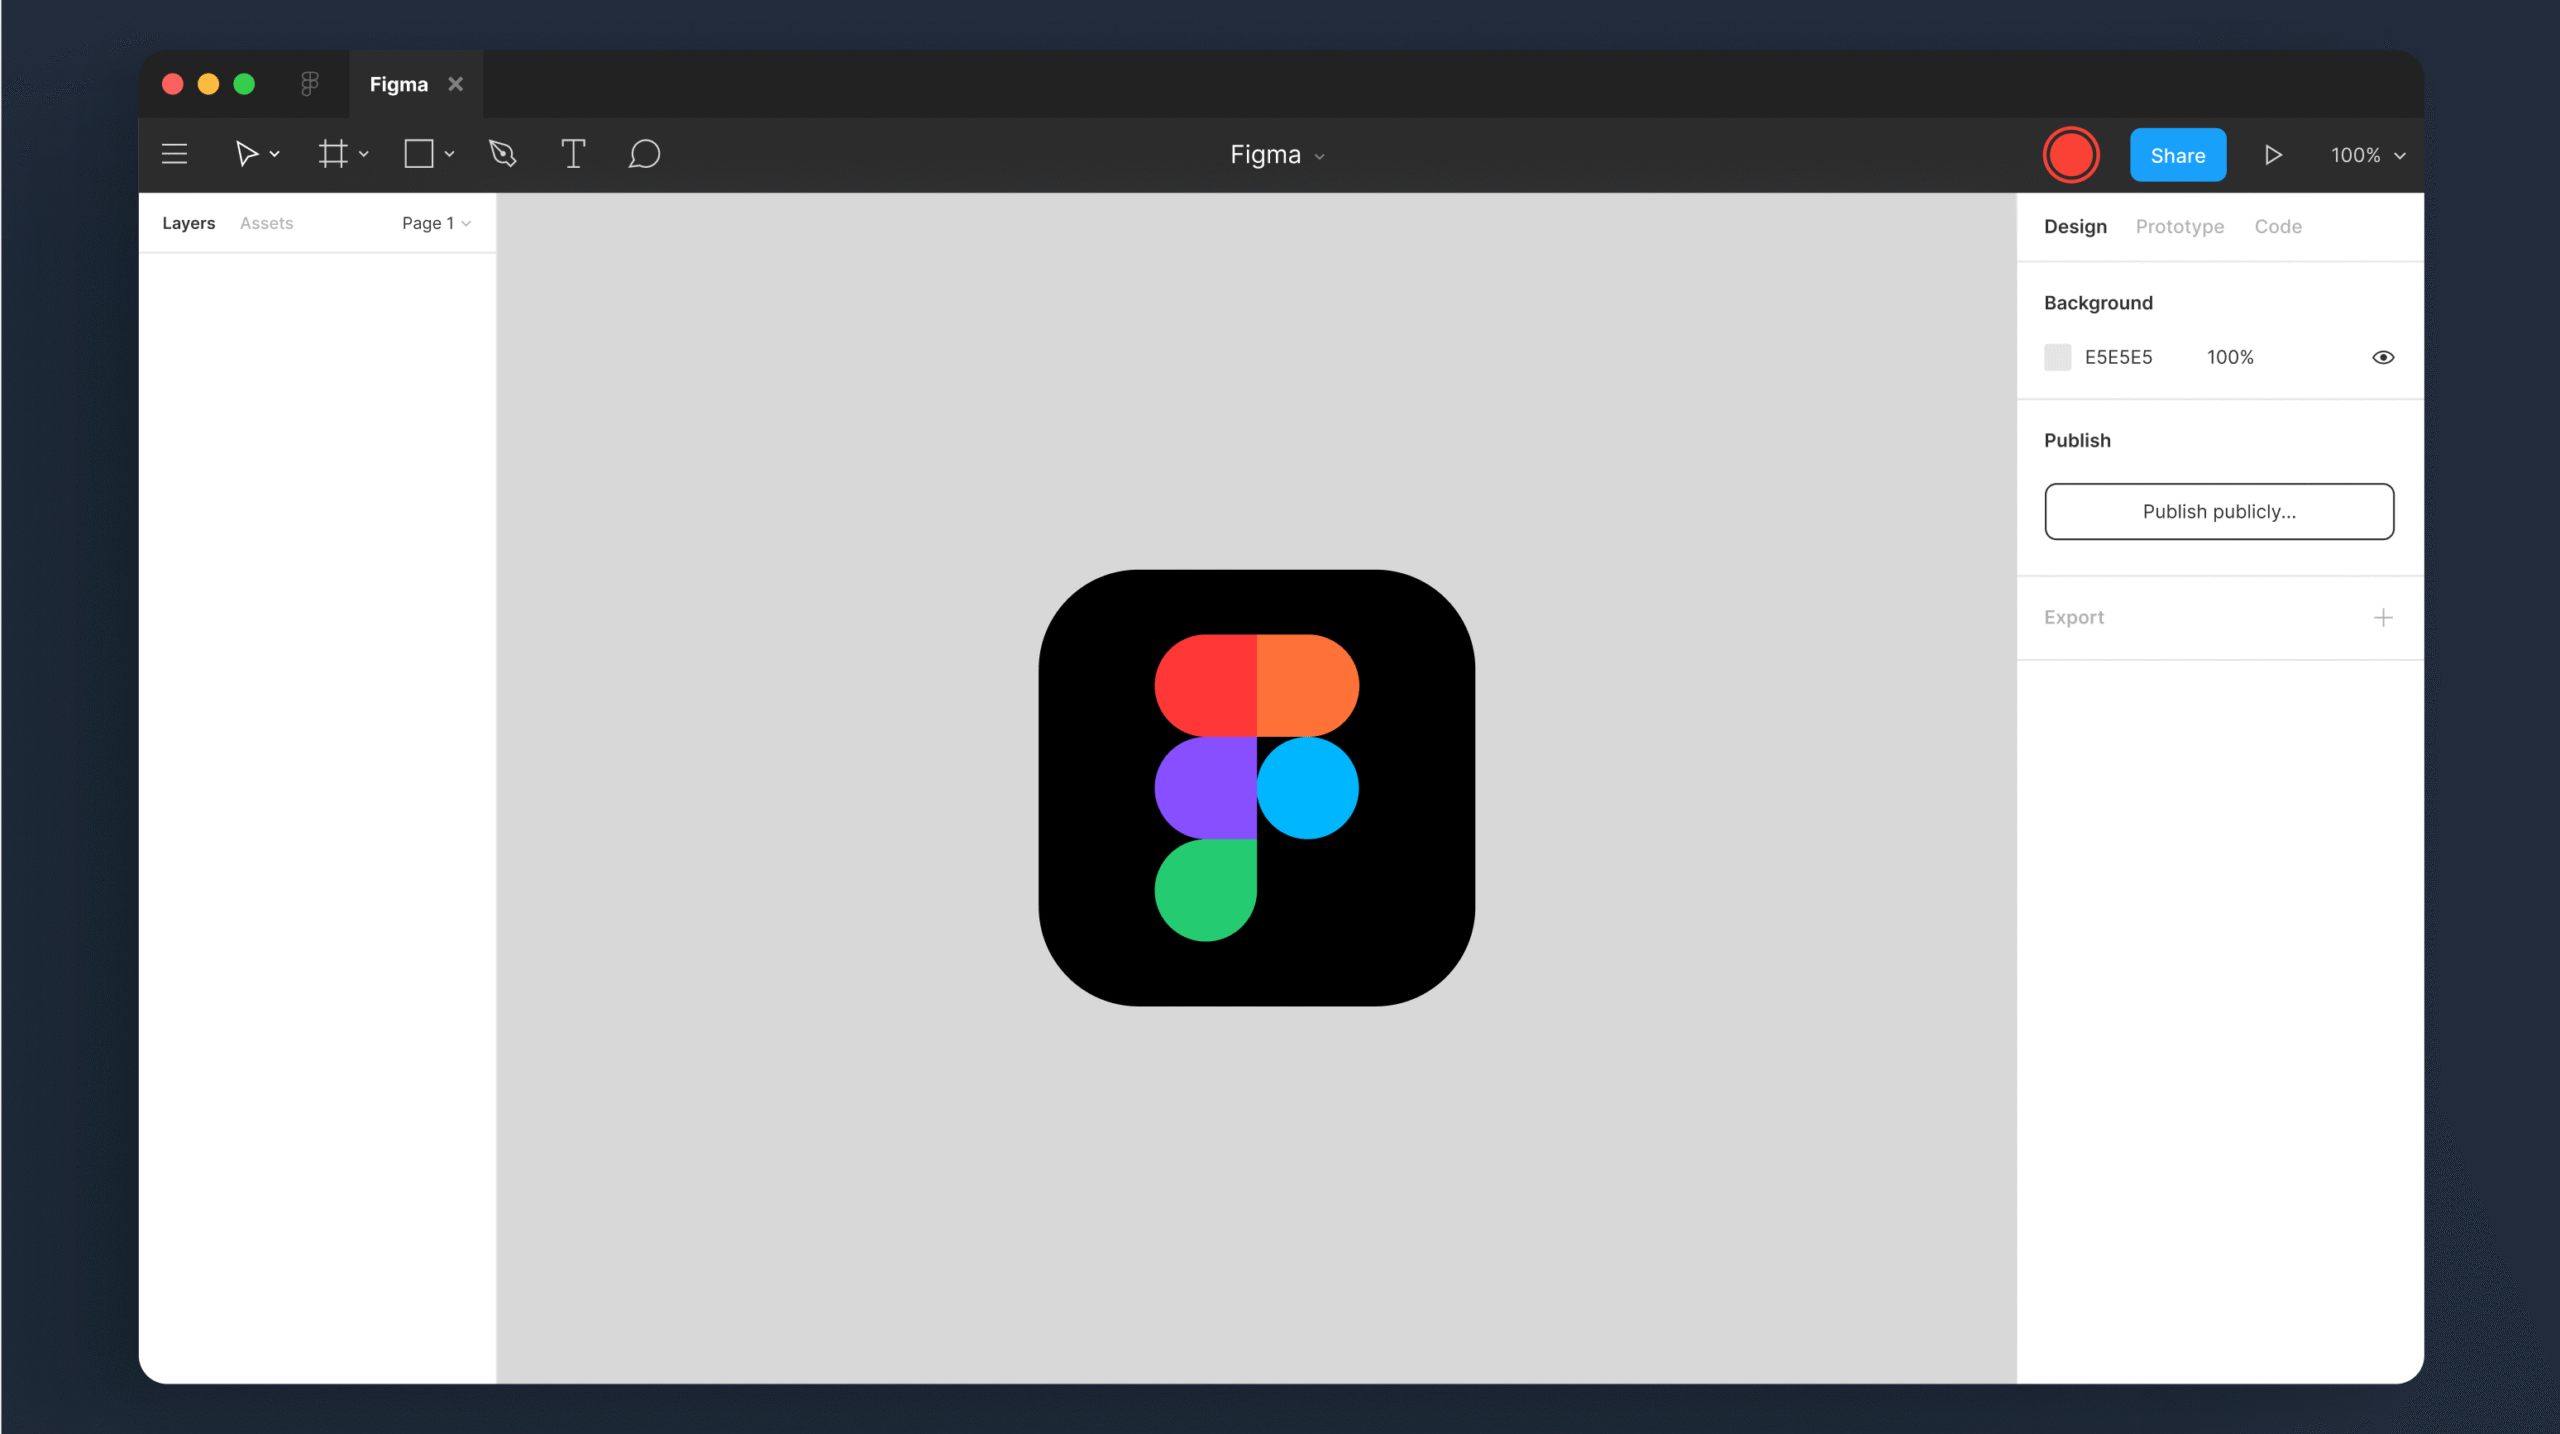Click the Publish publicly button
This screenshot has height=1434, width=2560.
[2218, 511]
